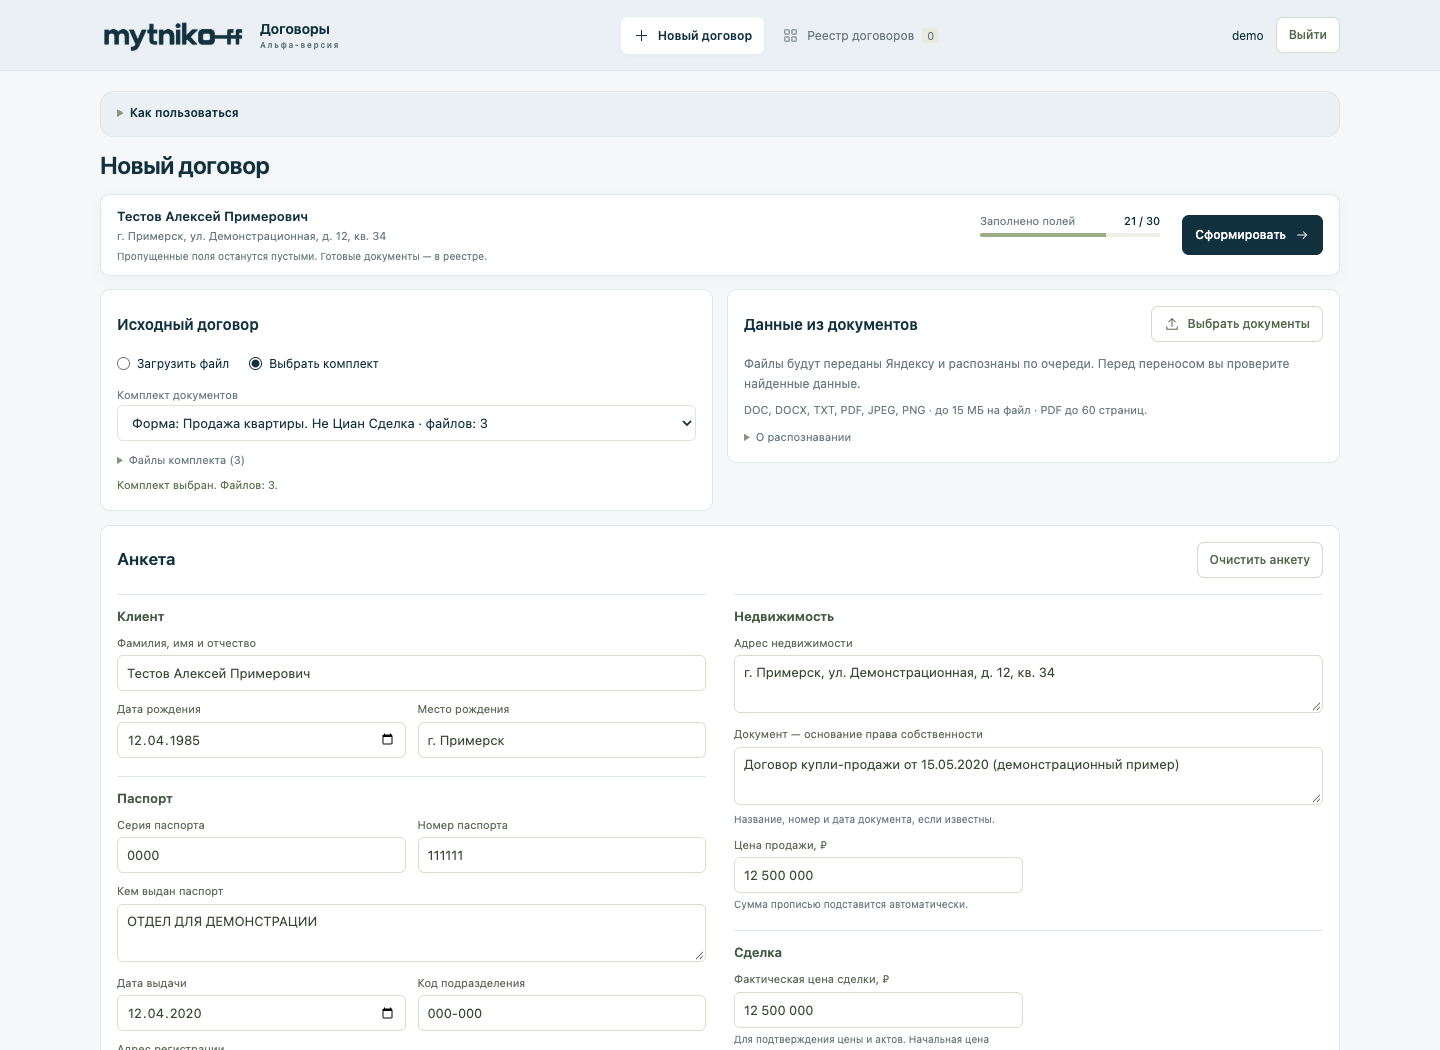The width and height of the screenshot is (1440, 1050).
Task: Click the Сумма прописью подставится автоматически hint
Action: coord(851,905)
